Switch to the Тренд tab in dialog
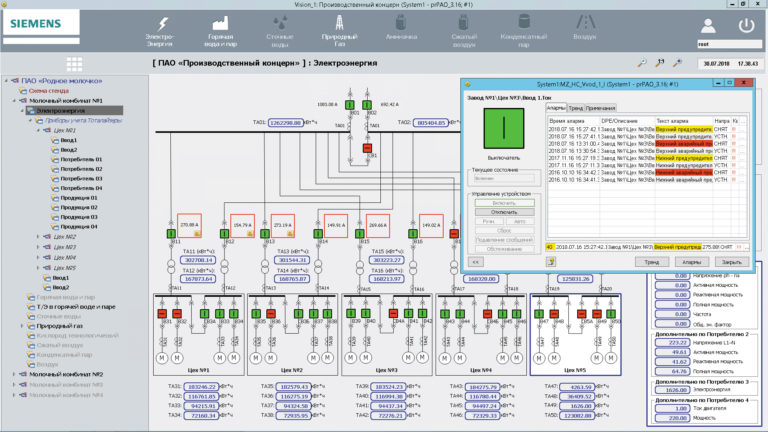 pyautogui.click(x=576, y=108)
